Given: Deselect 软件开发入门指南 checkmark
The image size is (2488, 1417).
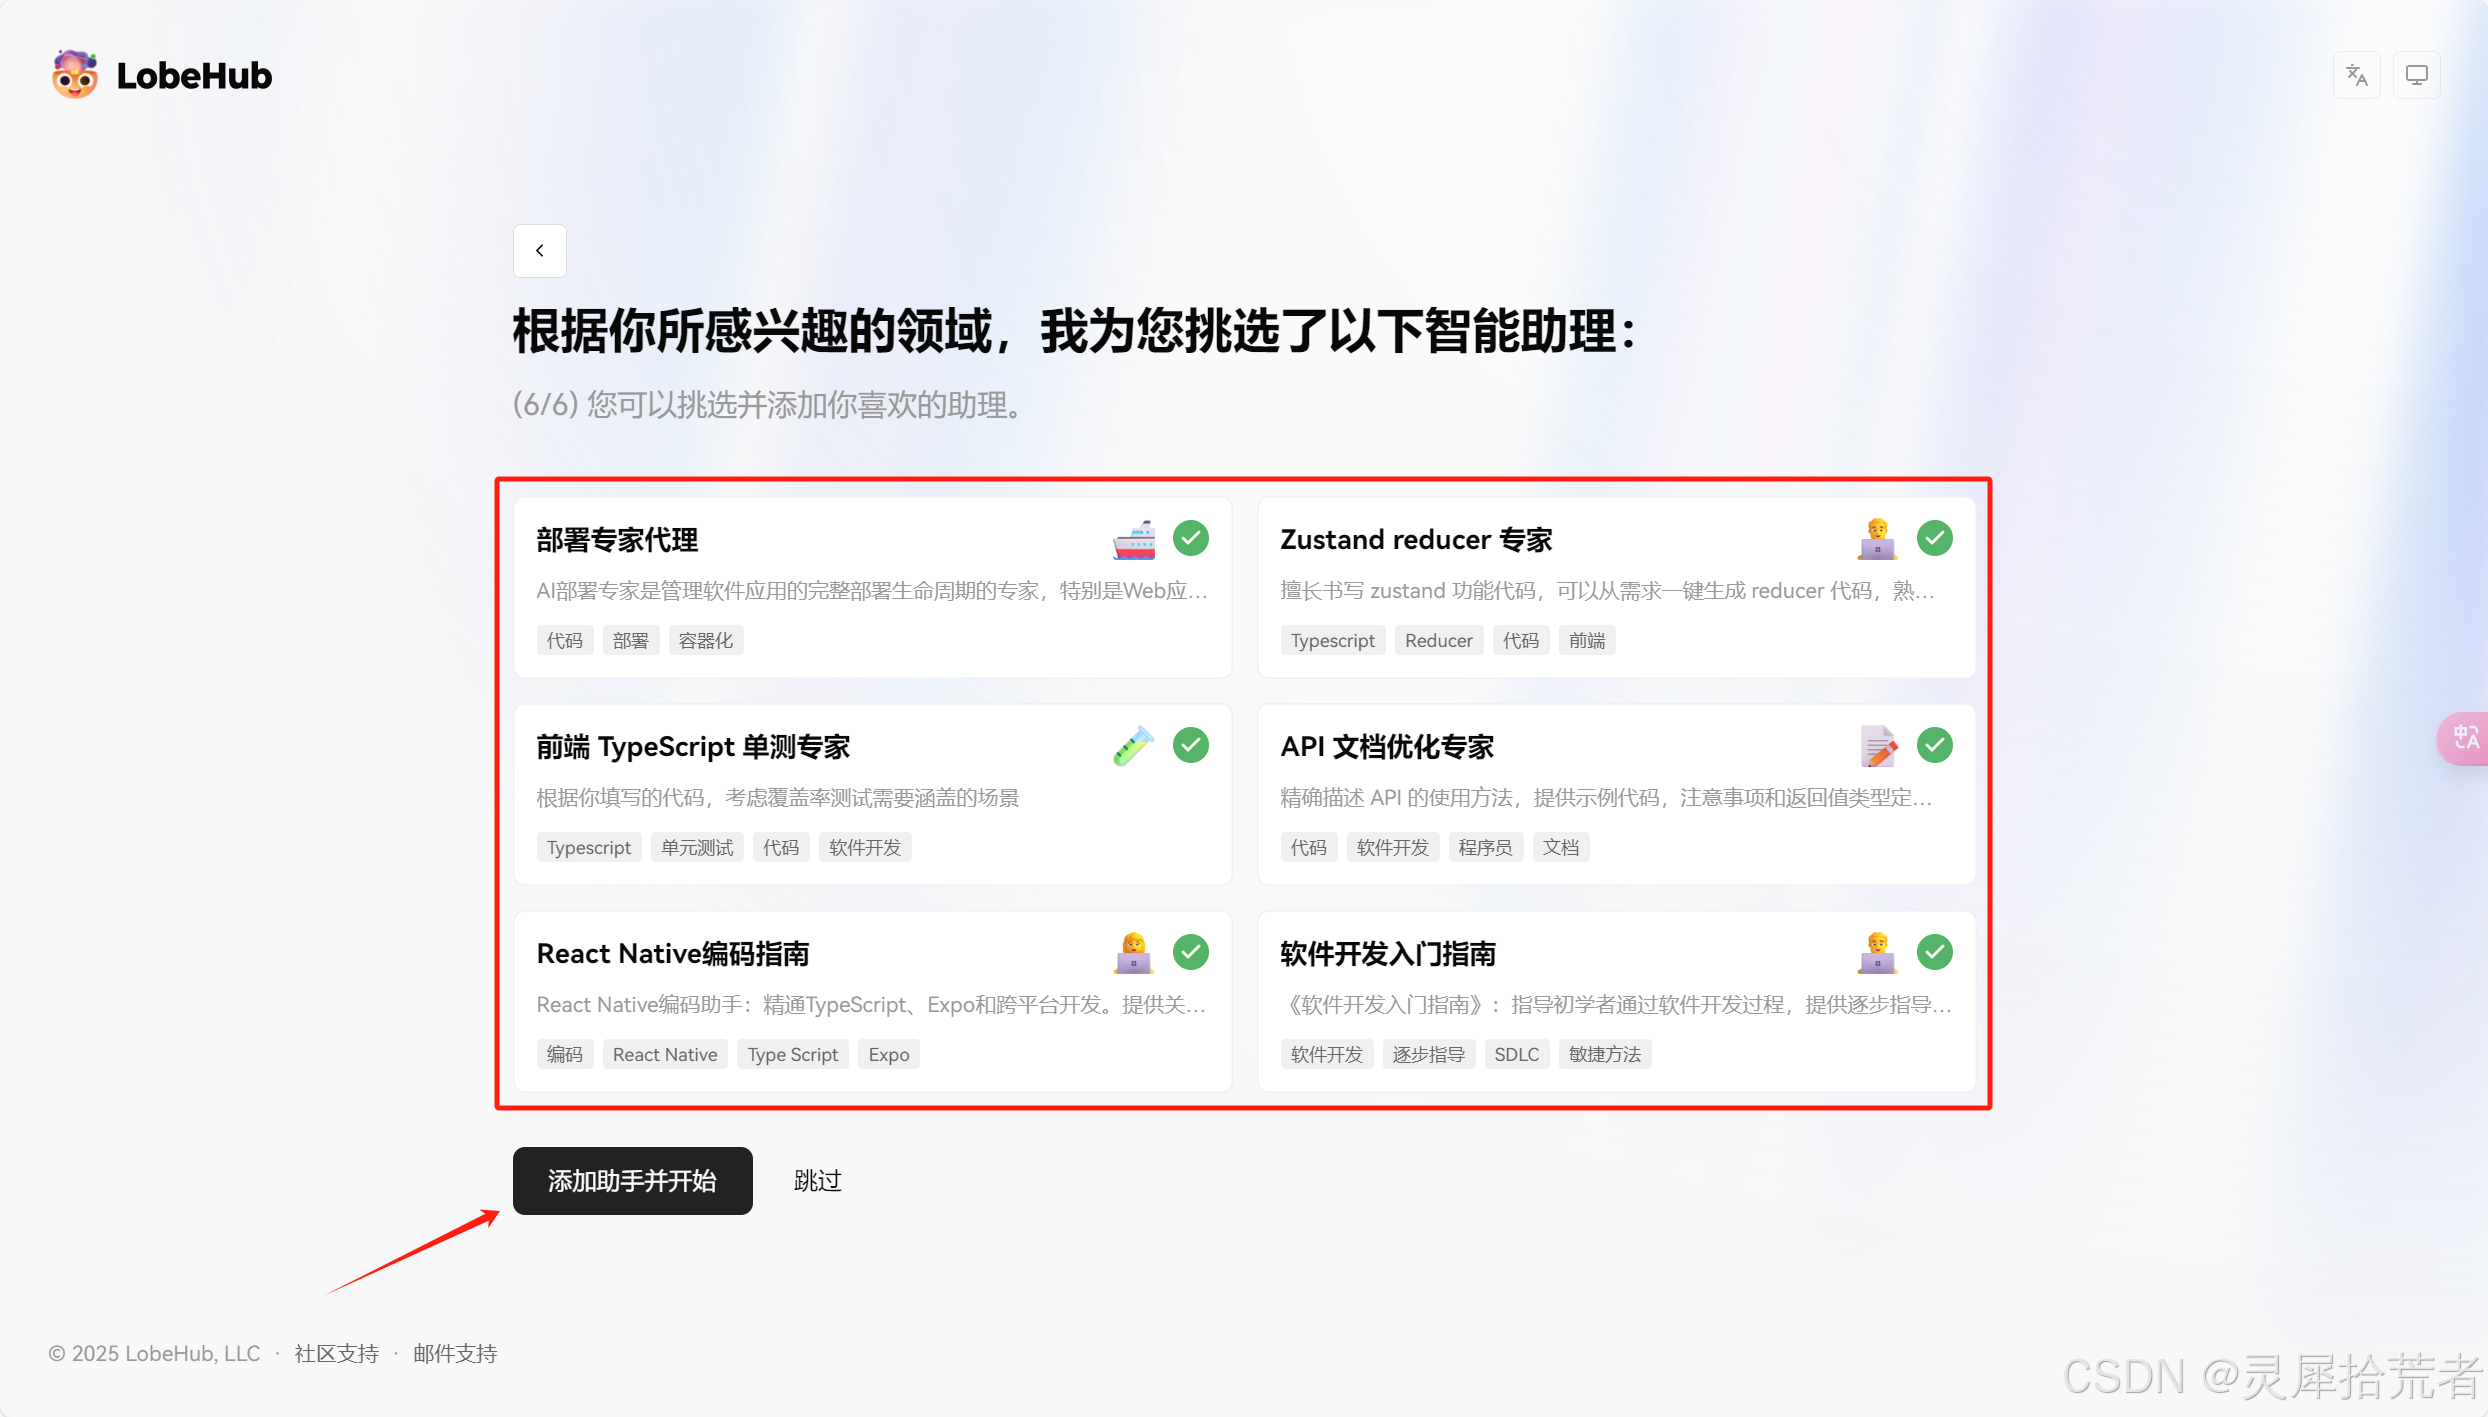Looking at the screenshot, I should click(x=1934, y=953).
